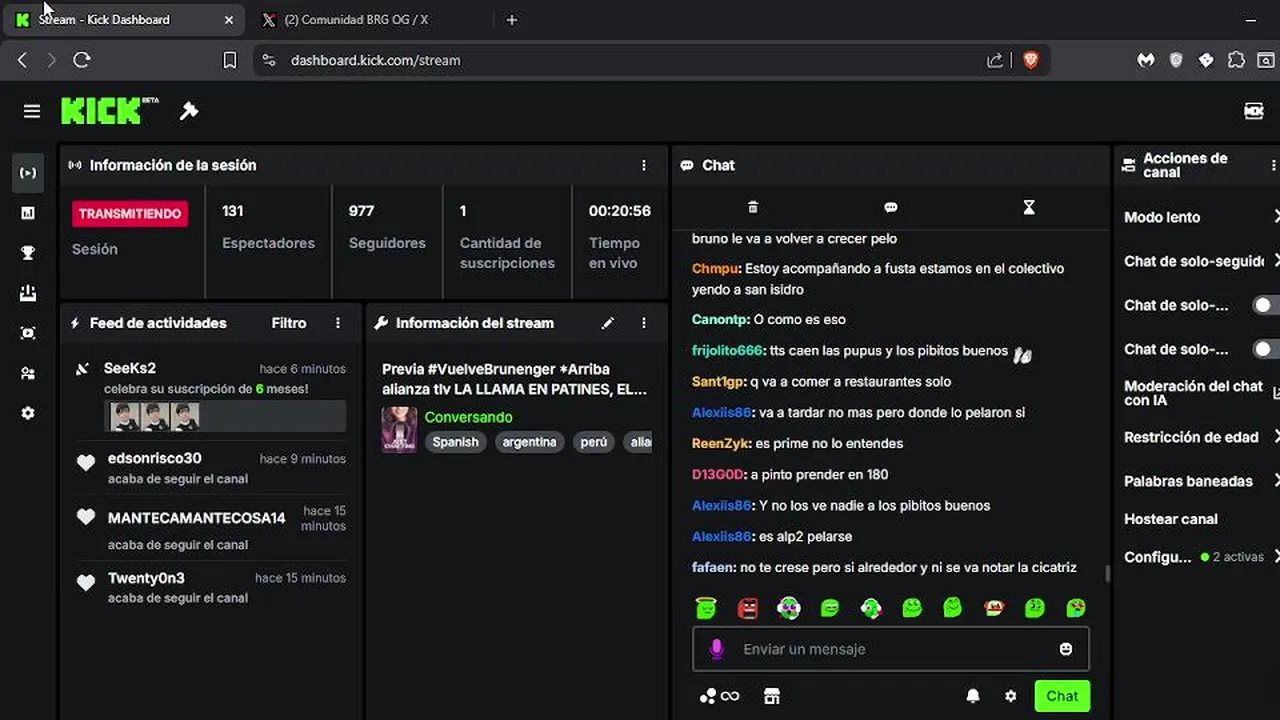
Task: Open the Filtro dropdown in Feed de actividades
Action: (x=289, y=323)
